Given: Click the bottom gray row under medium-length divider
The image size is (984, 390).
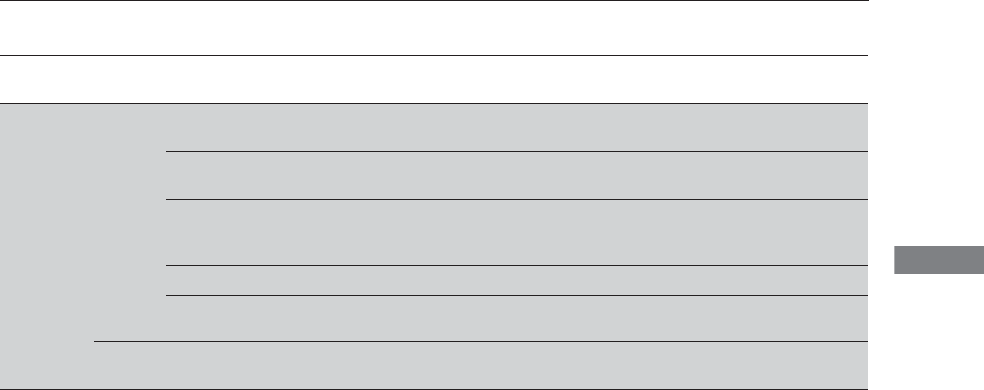Looking at the screenshot, I should 481,366.
